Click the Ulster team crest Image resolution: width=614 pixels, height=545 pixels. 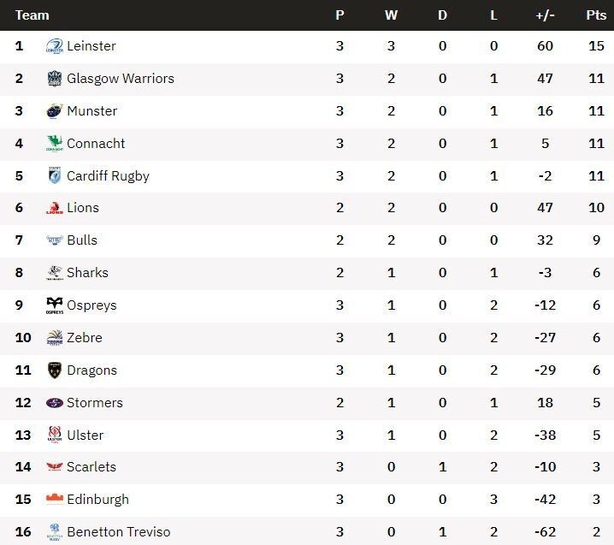pos(54,435)
